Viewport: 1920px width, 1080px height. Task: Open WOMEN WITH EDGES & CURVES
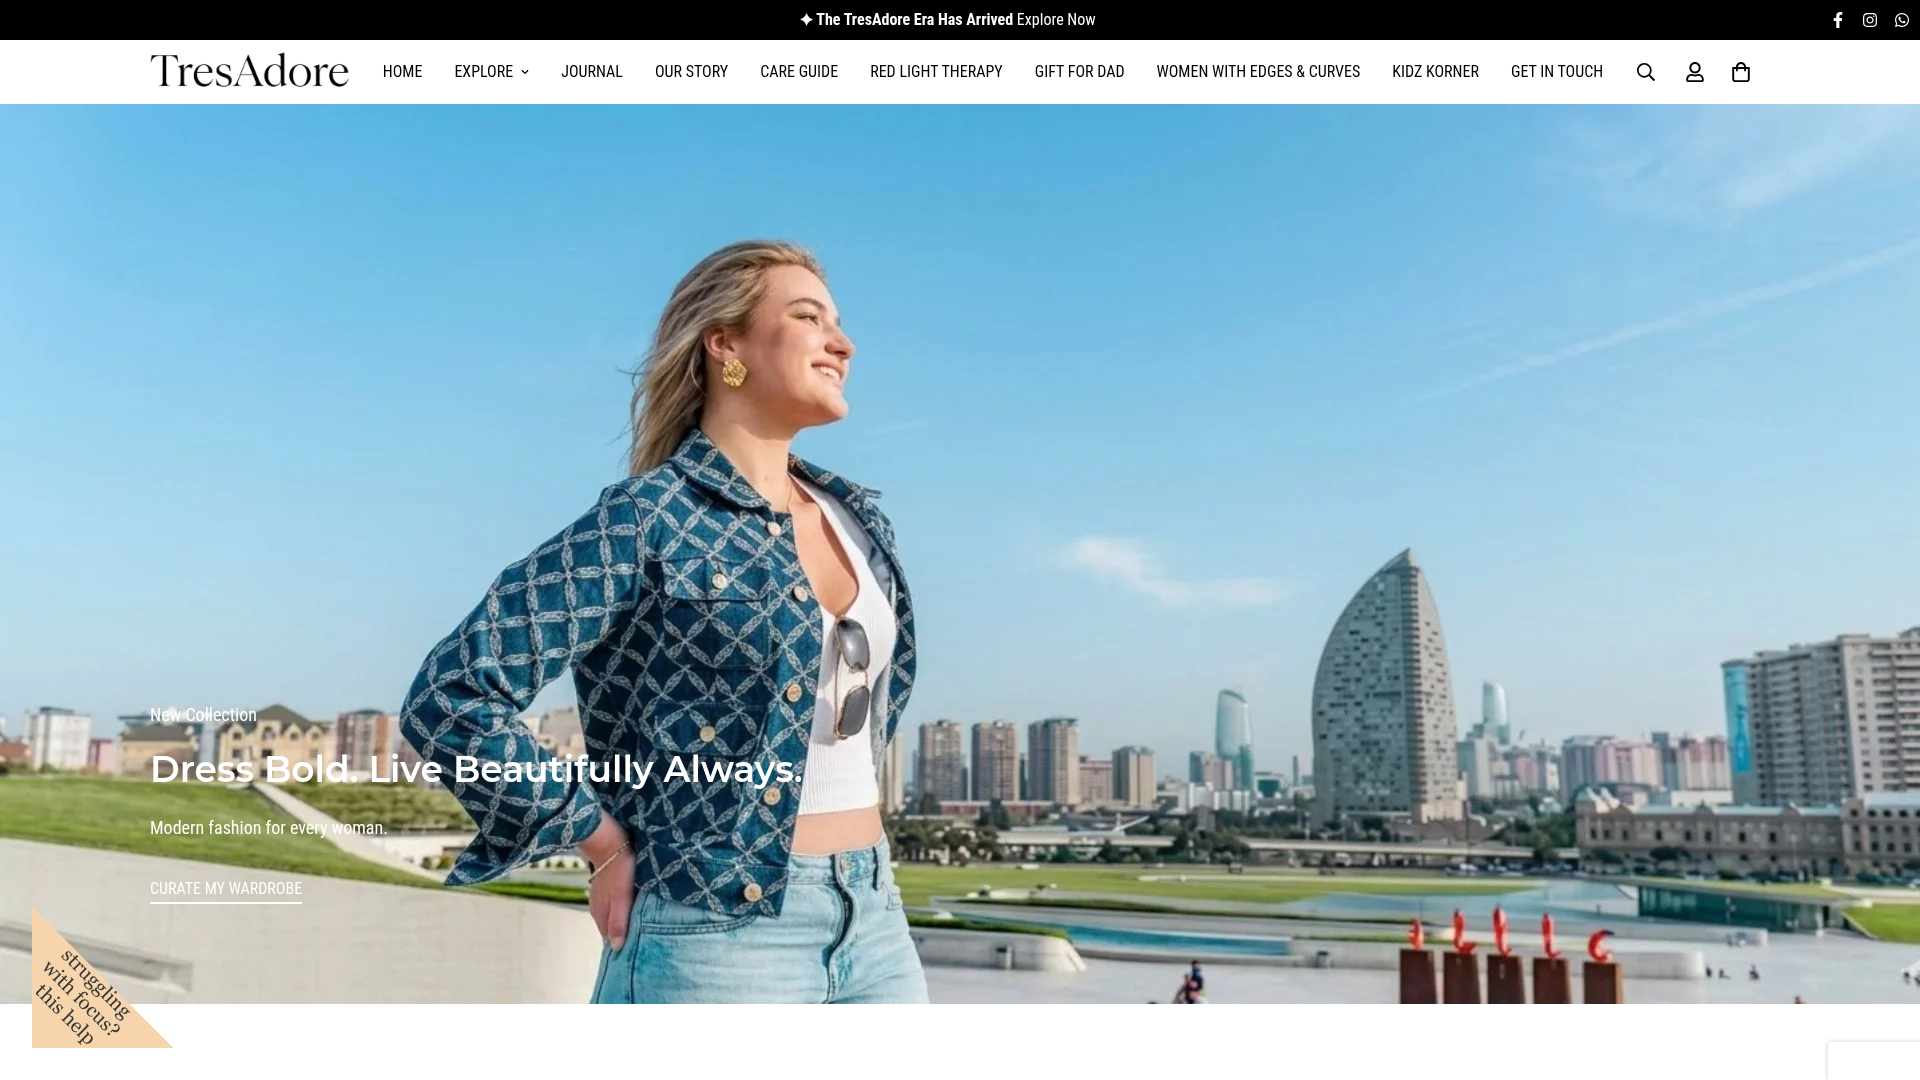click(1258, 72)
